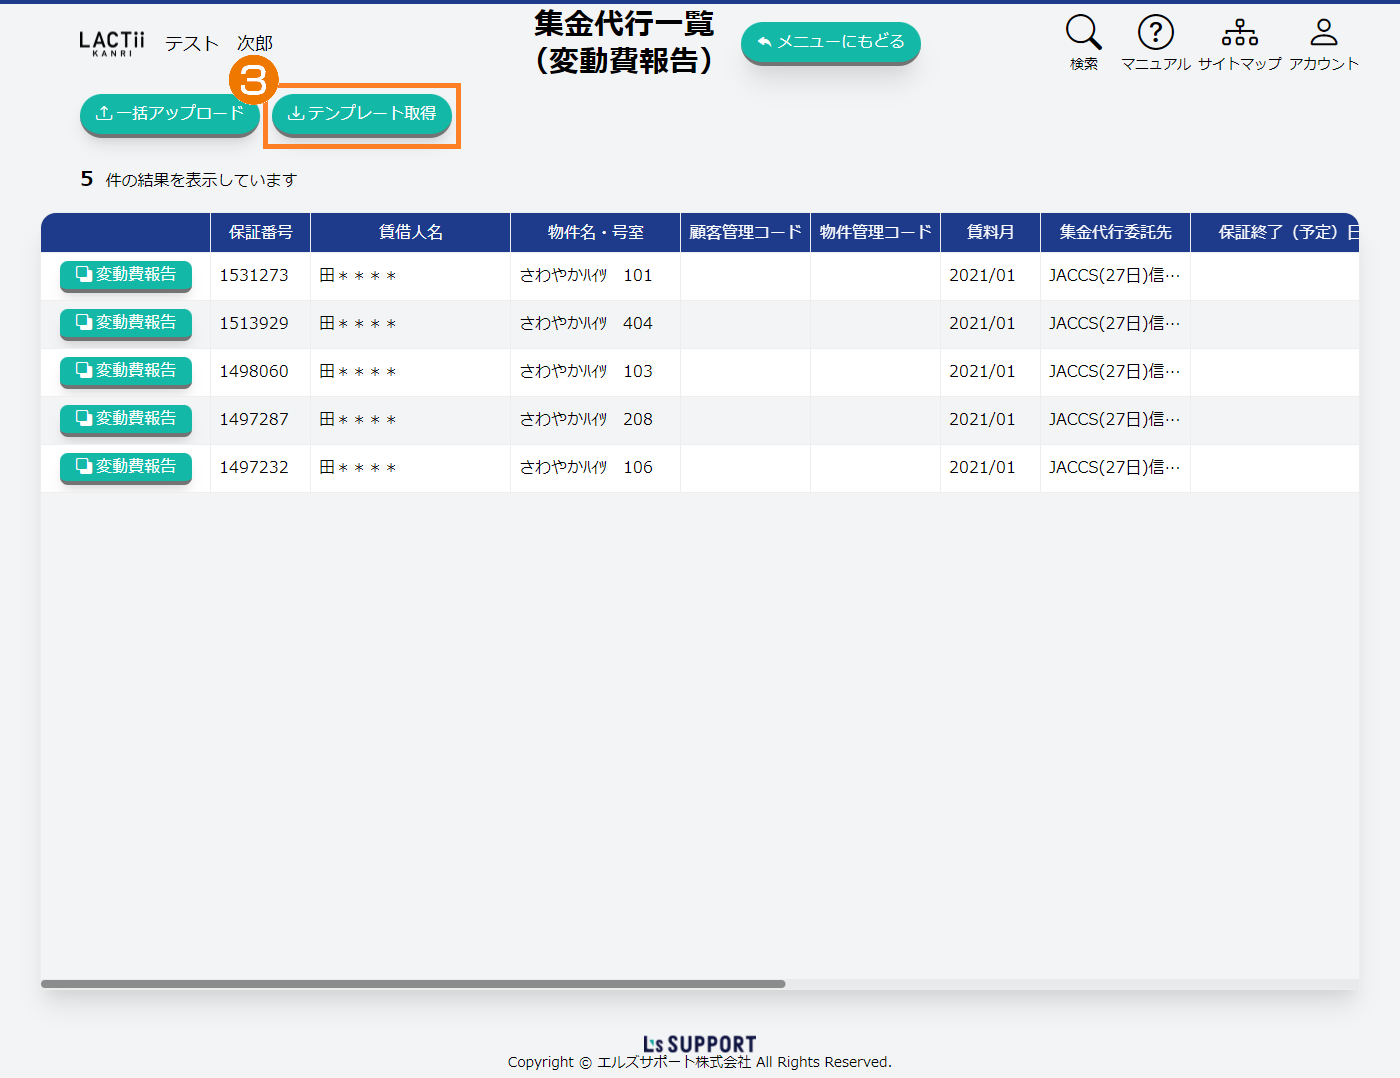The width and height of the screenshot is (1400, 1078).
Task: Click the bulk upload button
Action: (169, 114)
